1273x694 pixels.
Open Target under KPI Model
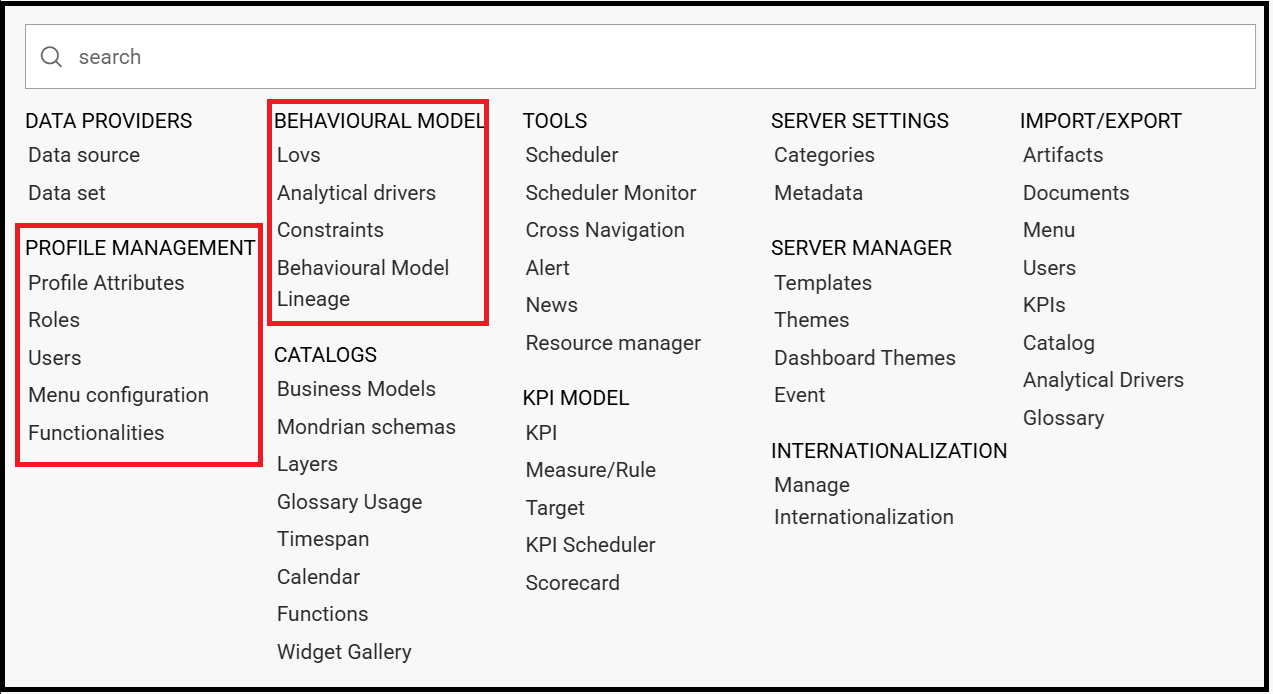(555, 508)
